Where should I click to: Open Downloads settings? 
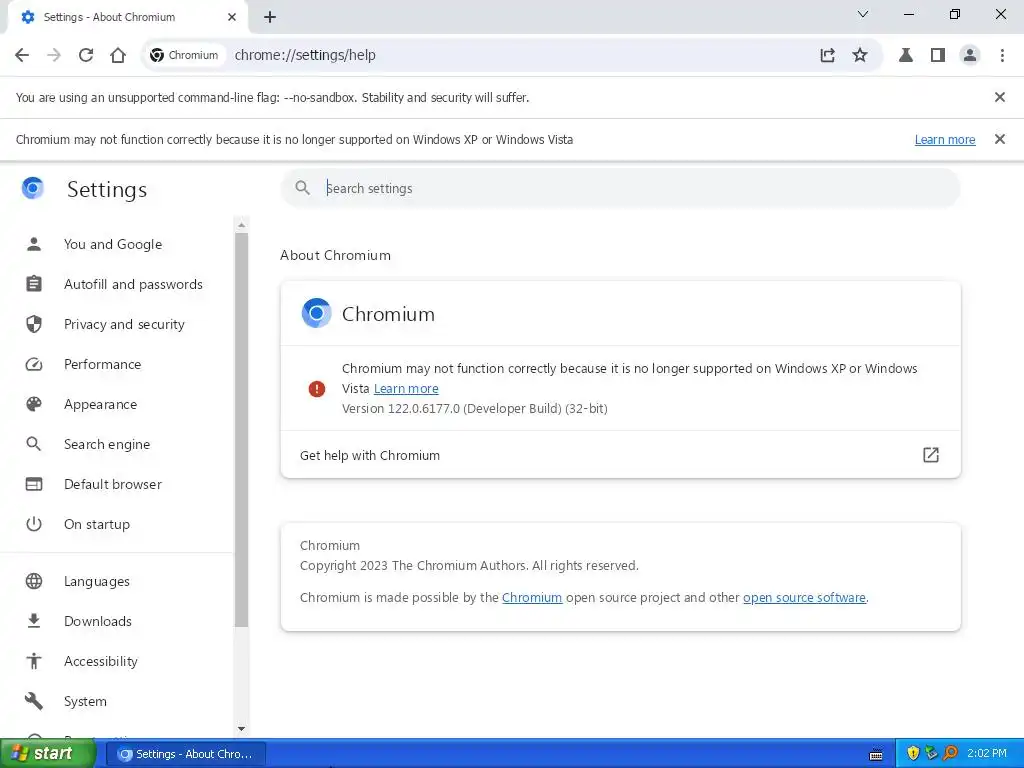pyautogui.click(x=98, y=621)
